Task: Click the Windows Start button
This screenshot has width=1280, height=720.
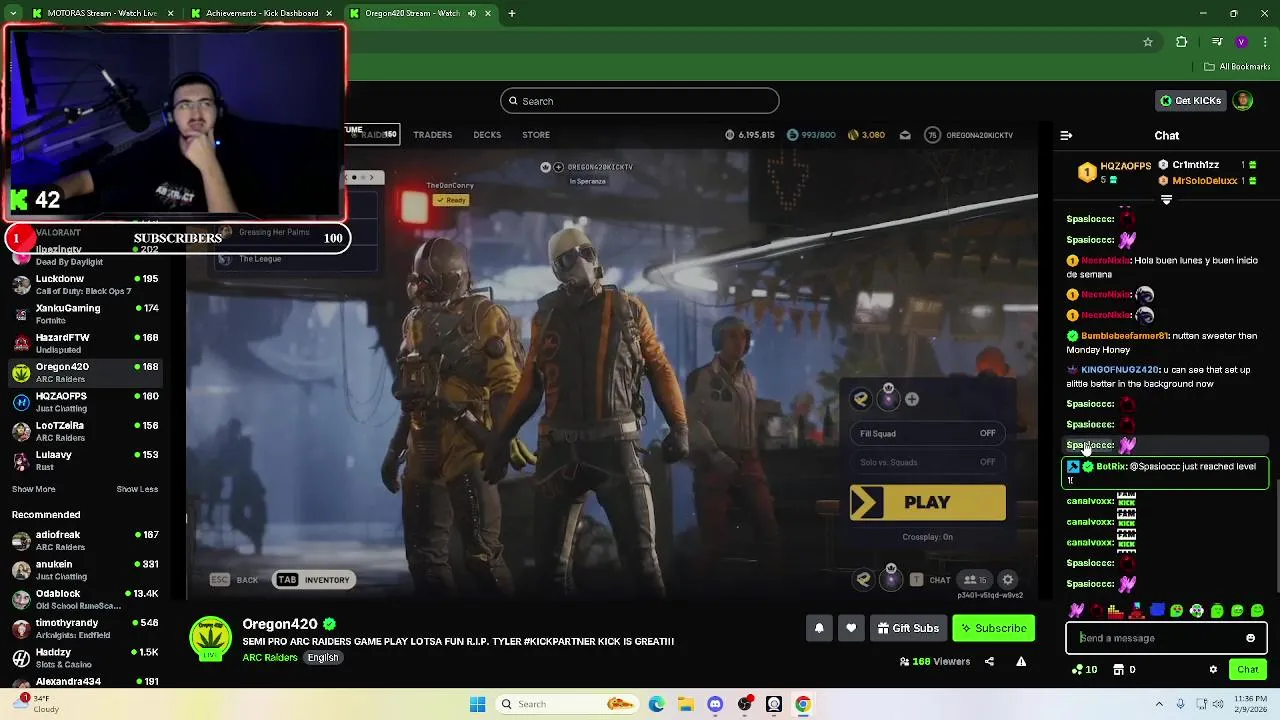Action: 477,704
